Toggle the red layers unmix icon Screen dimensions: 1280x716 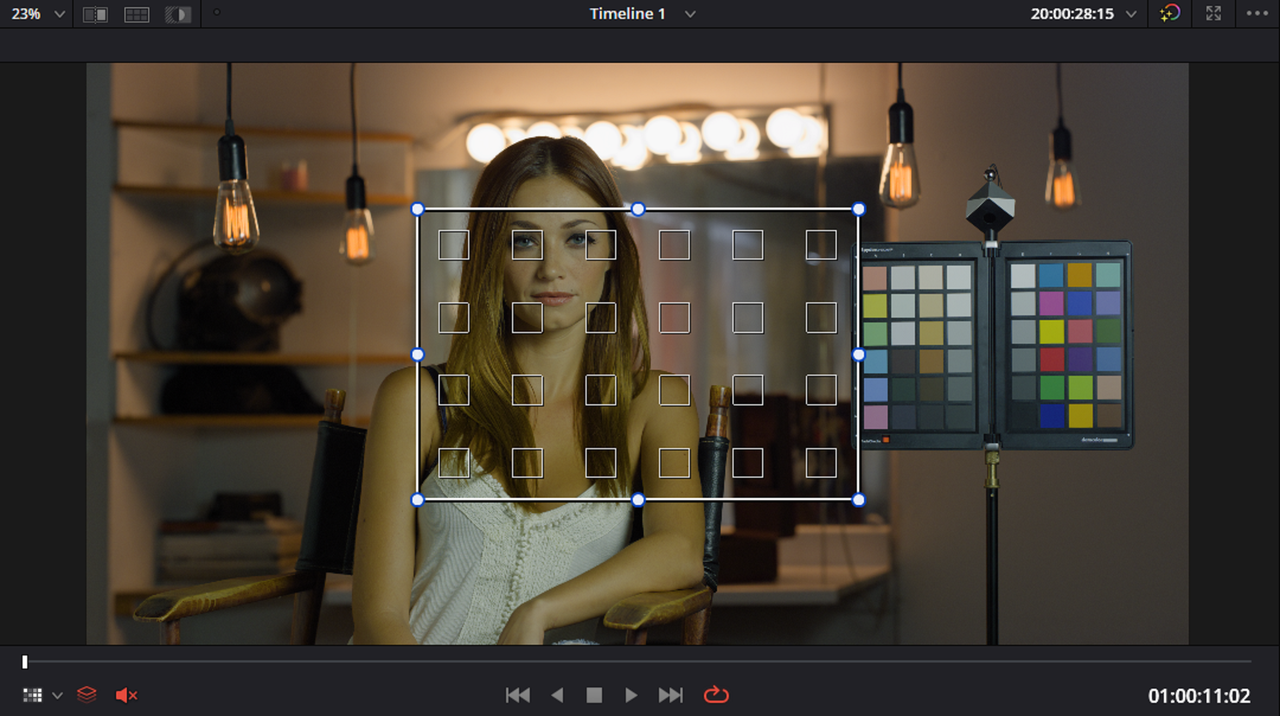coord(87,694)
